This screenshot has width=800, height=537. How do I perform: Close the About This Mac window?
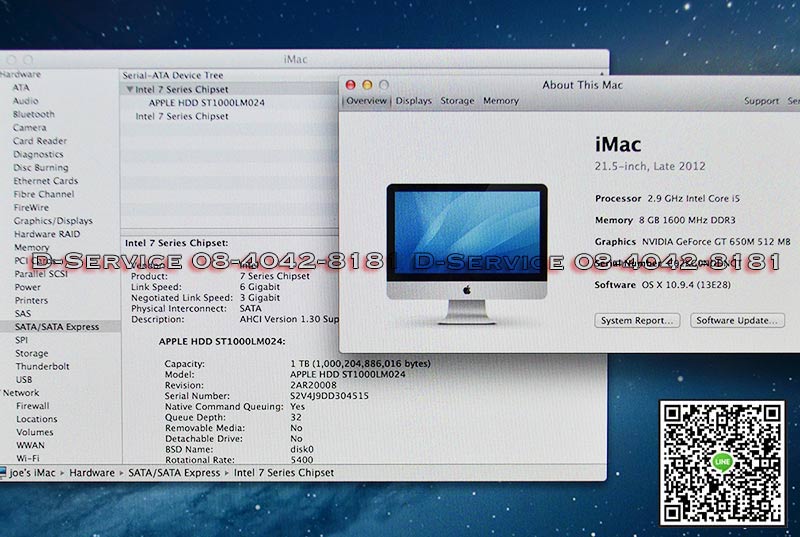tap(351, 85)
